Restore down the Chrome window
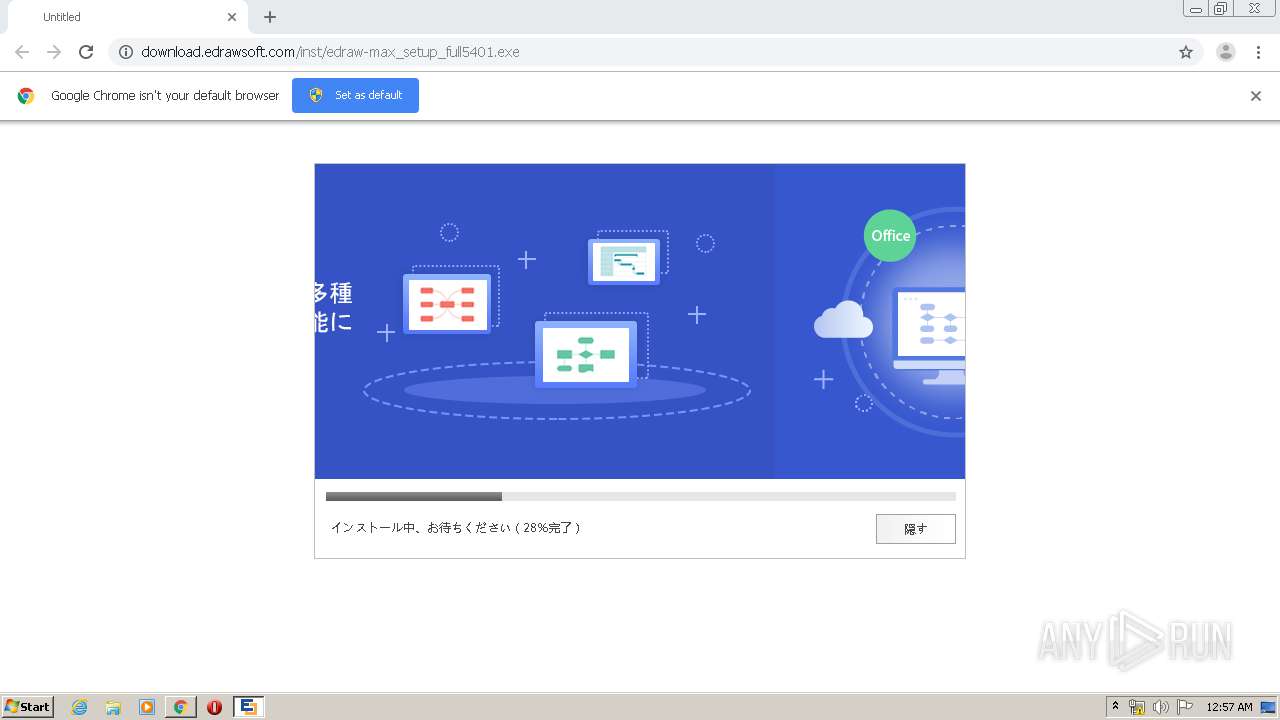Image resolution: width=1280 pixels, height=720 pixels. click(1221, 9)
